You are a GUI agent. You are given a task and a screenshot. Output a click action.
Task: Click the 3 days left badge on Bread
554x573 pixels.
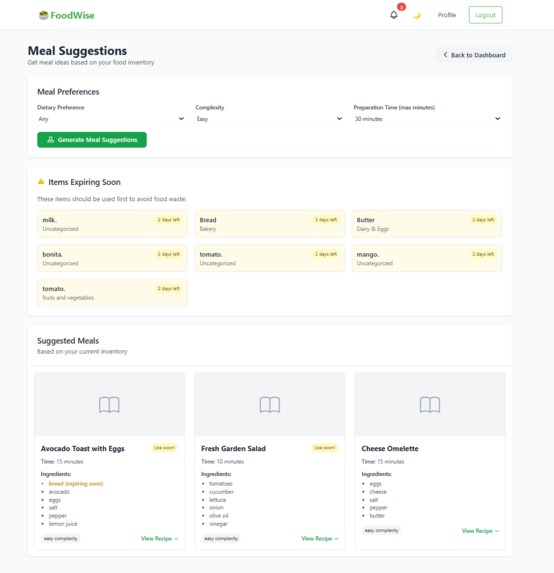click(326, 220)
